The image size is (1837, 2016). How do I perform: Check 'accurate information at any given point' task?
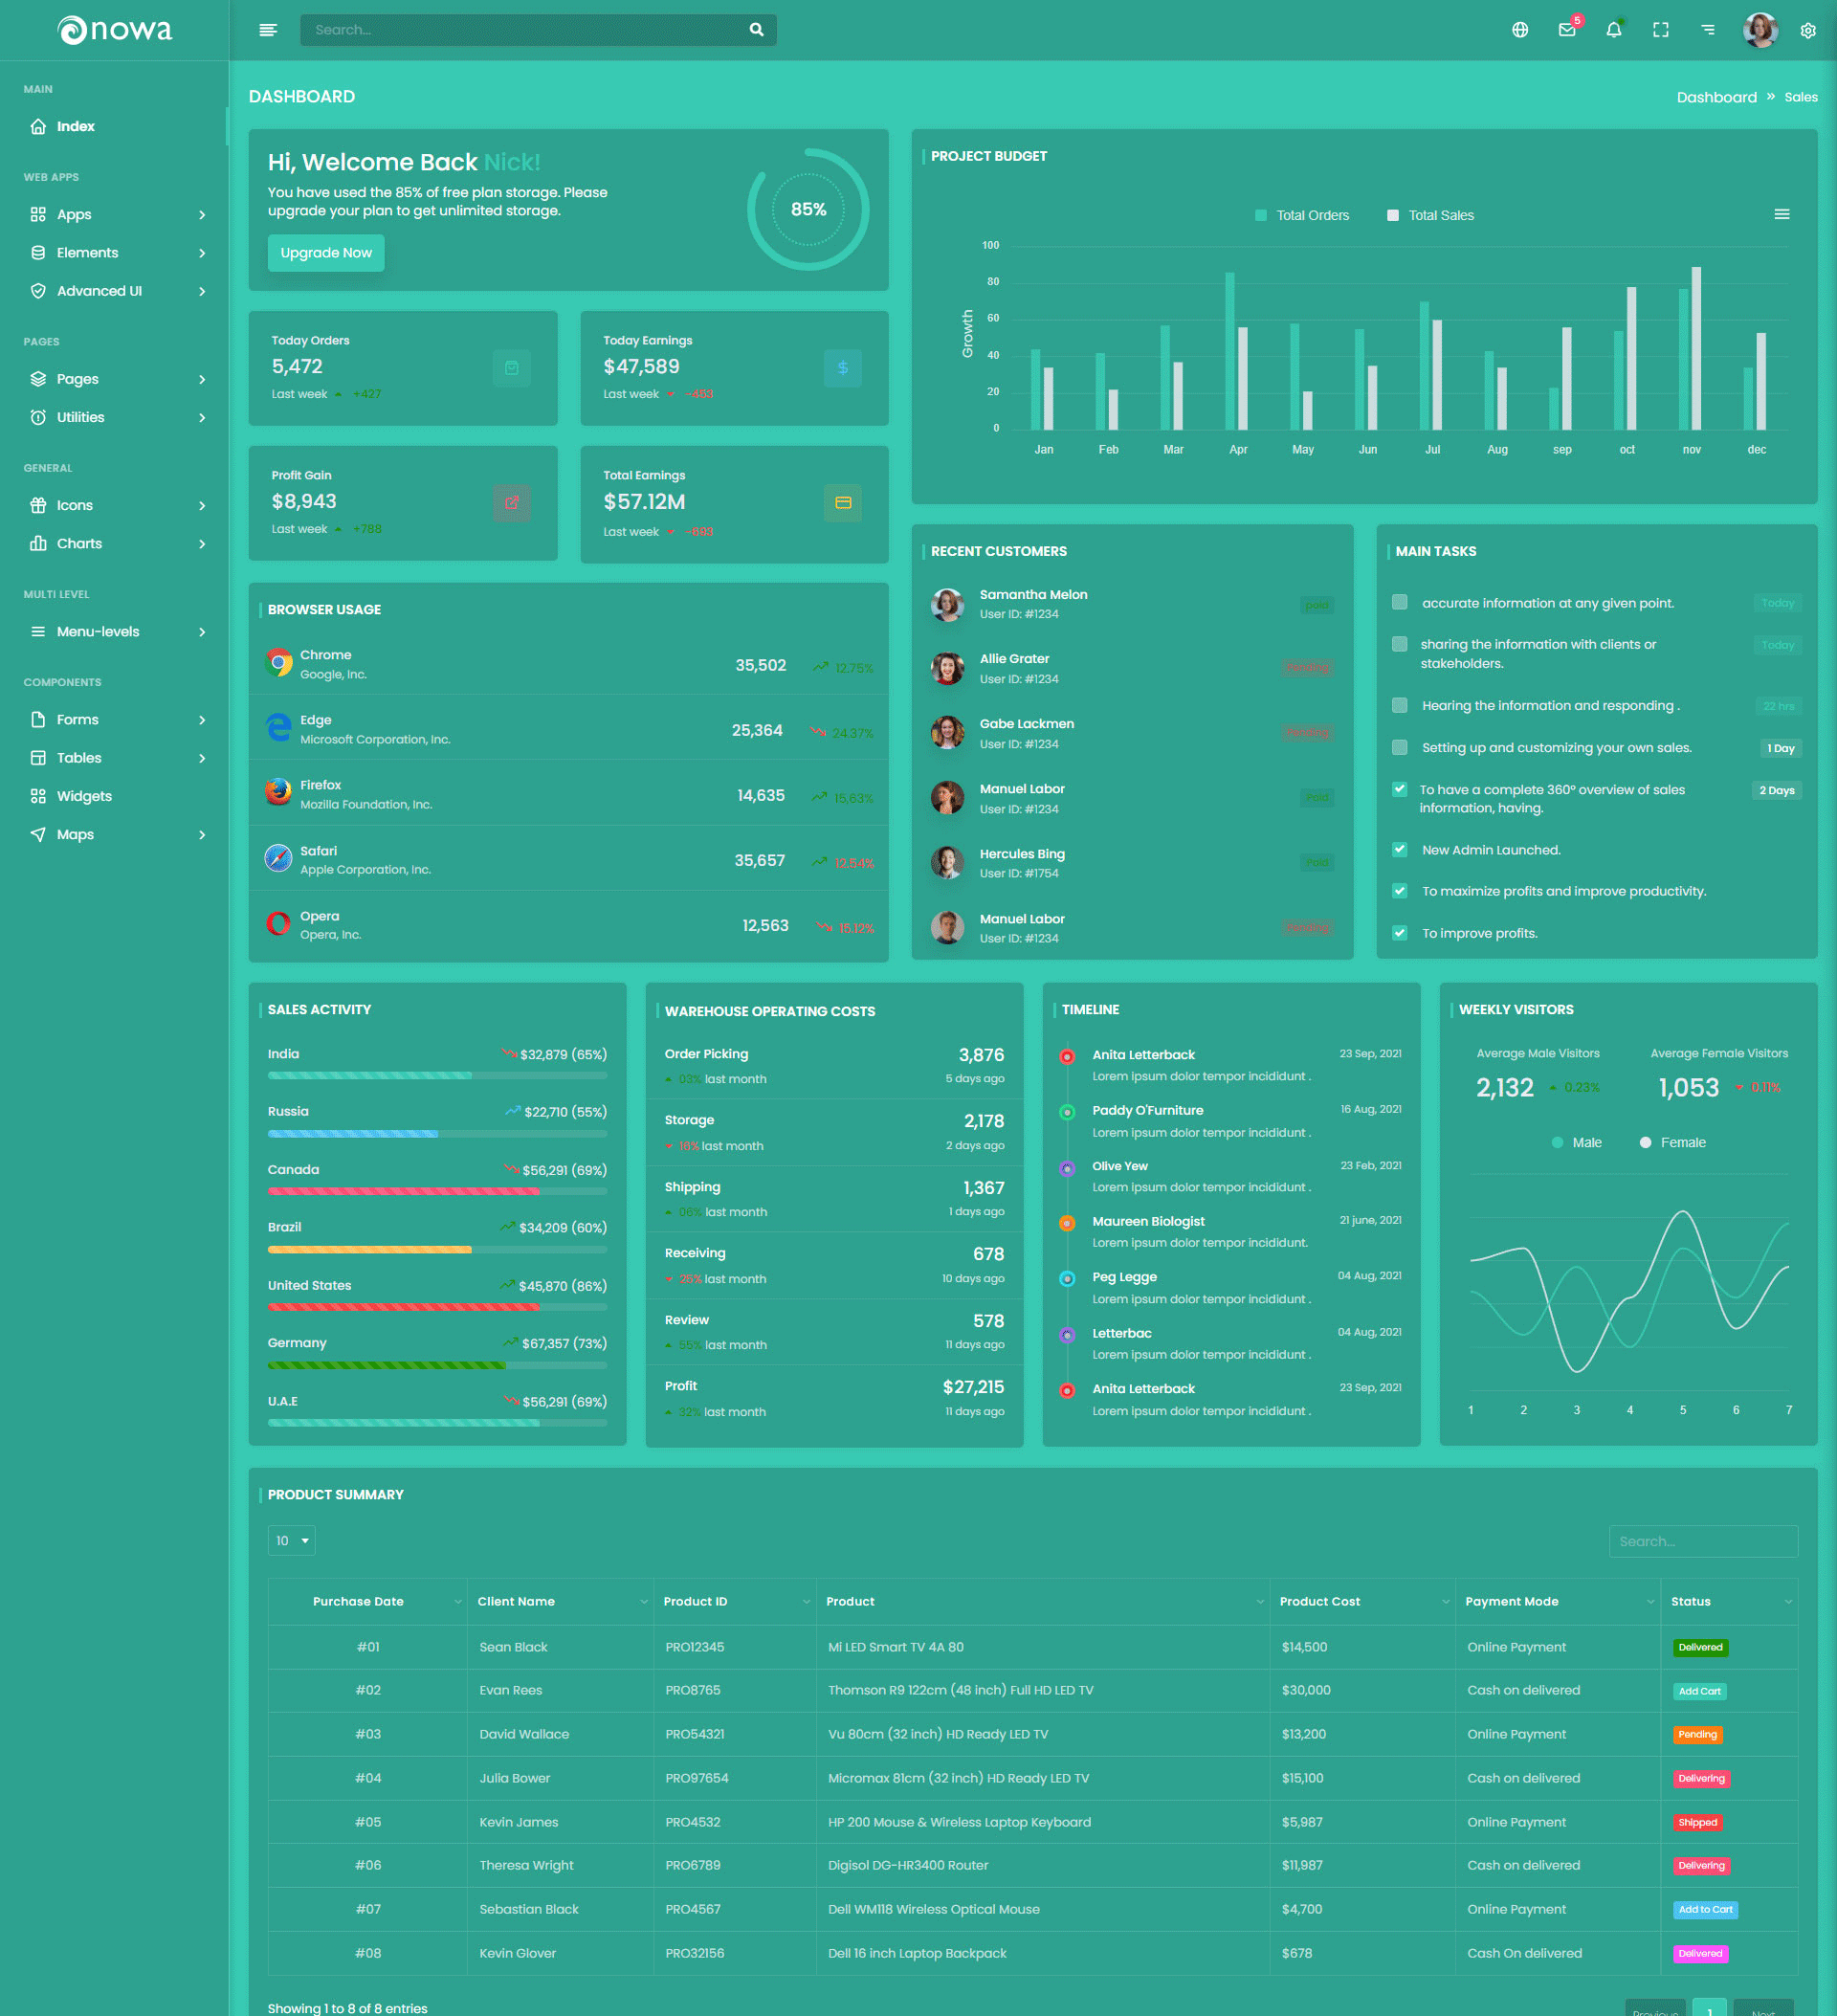point(1399,603)
